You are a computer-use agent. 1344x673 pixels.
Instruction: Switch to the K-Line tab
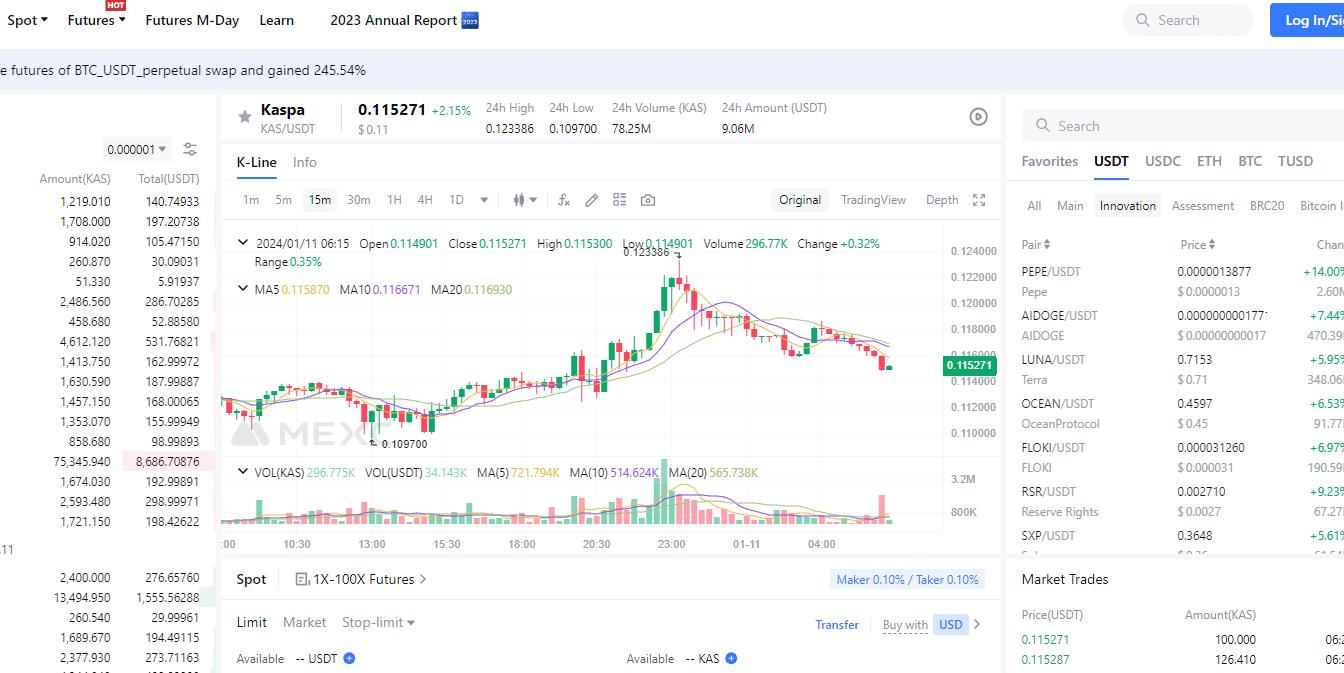(x=256, y=162)
